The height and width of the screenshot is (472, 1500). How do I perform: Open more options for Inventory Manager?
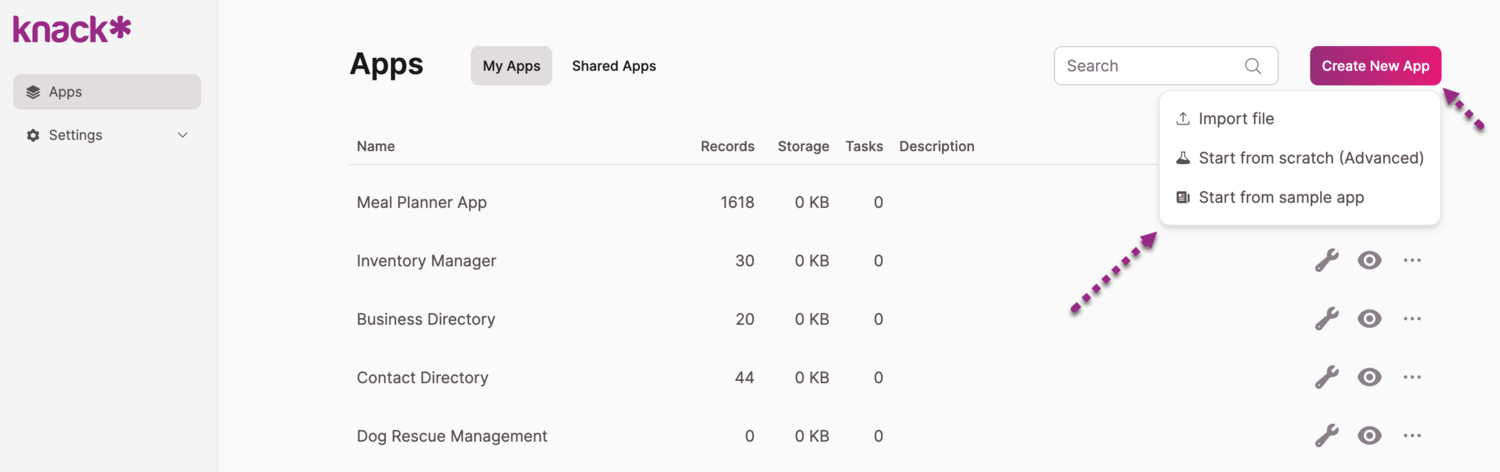(x=1412, y=261)
